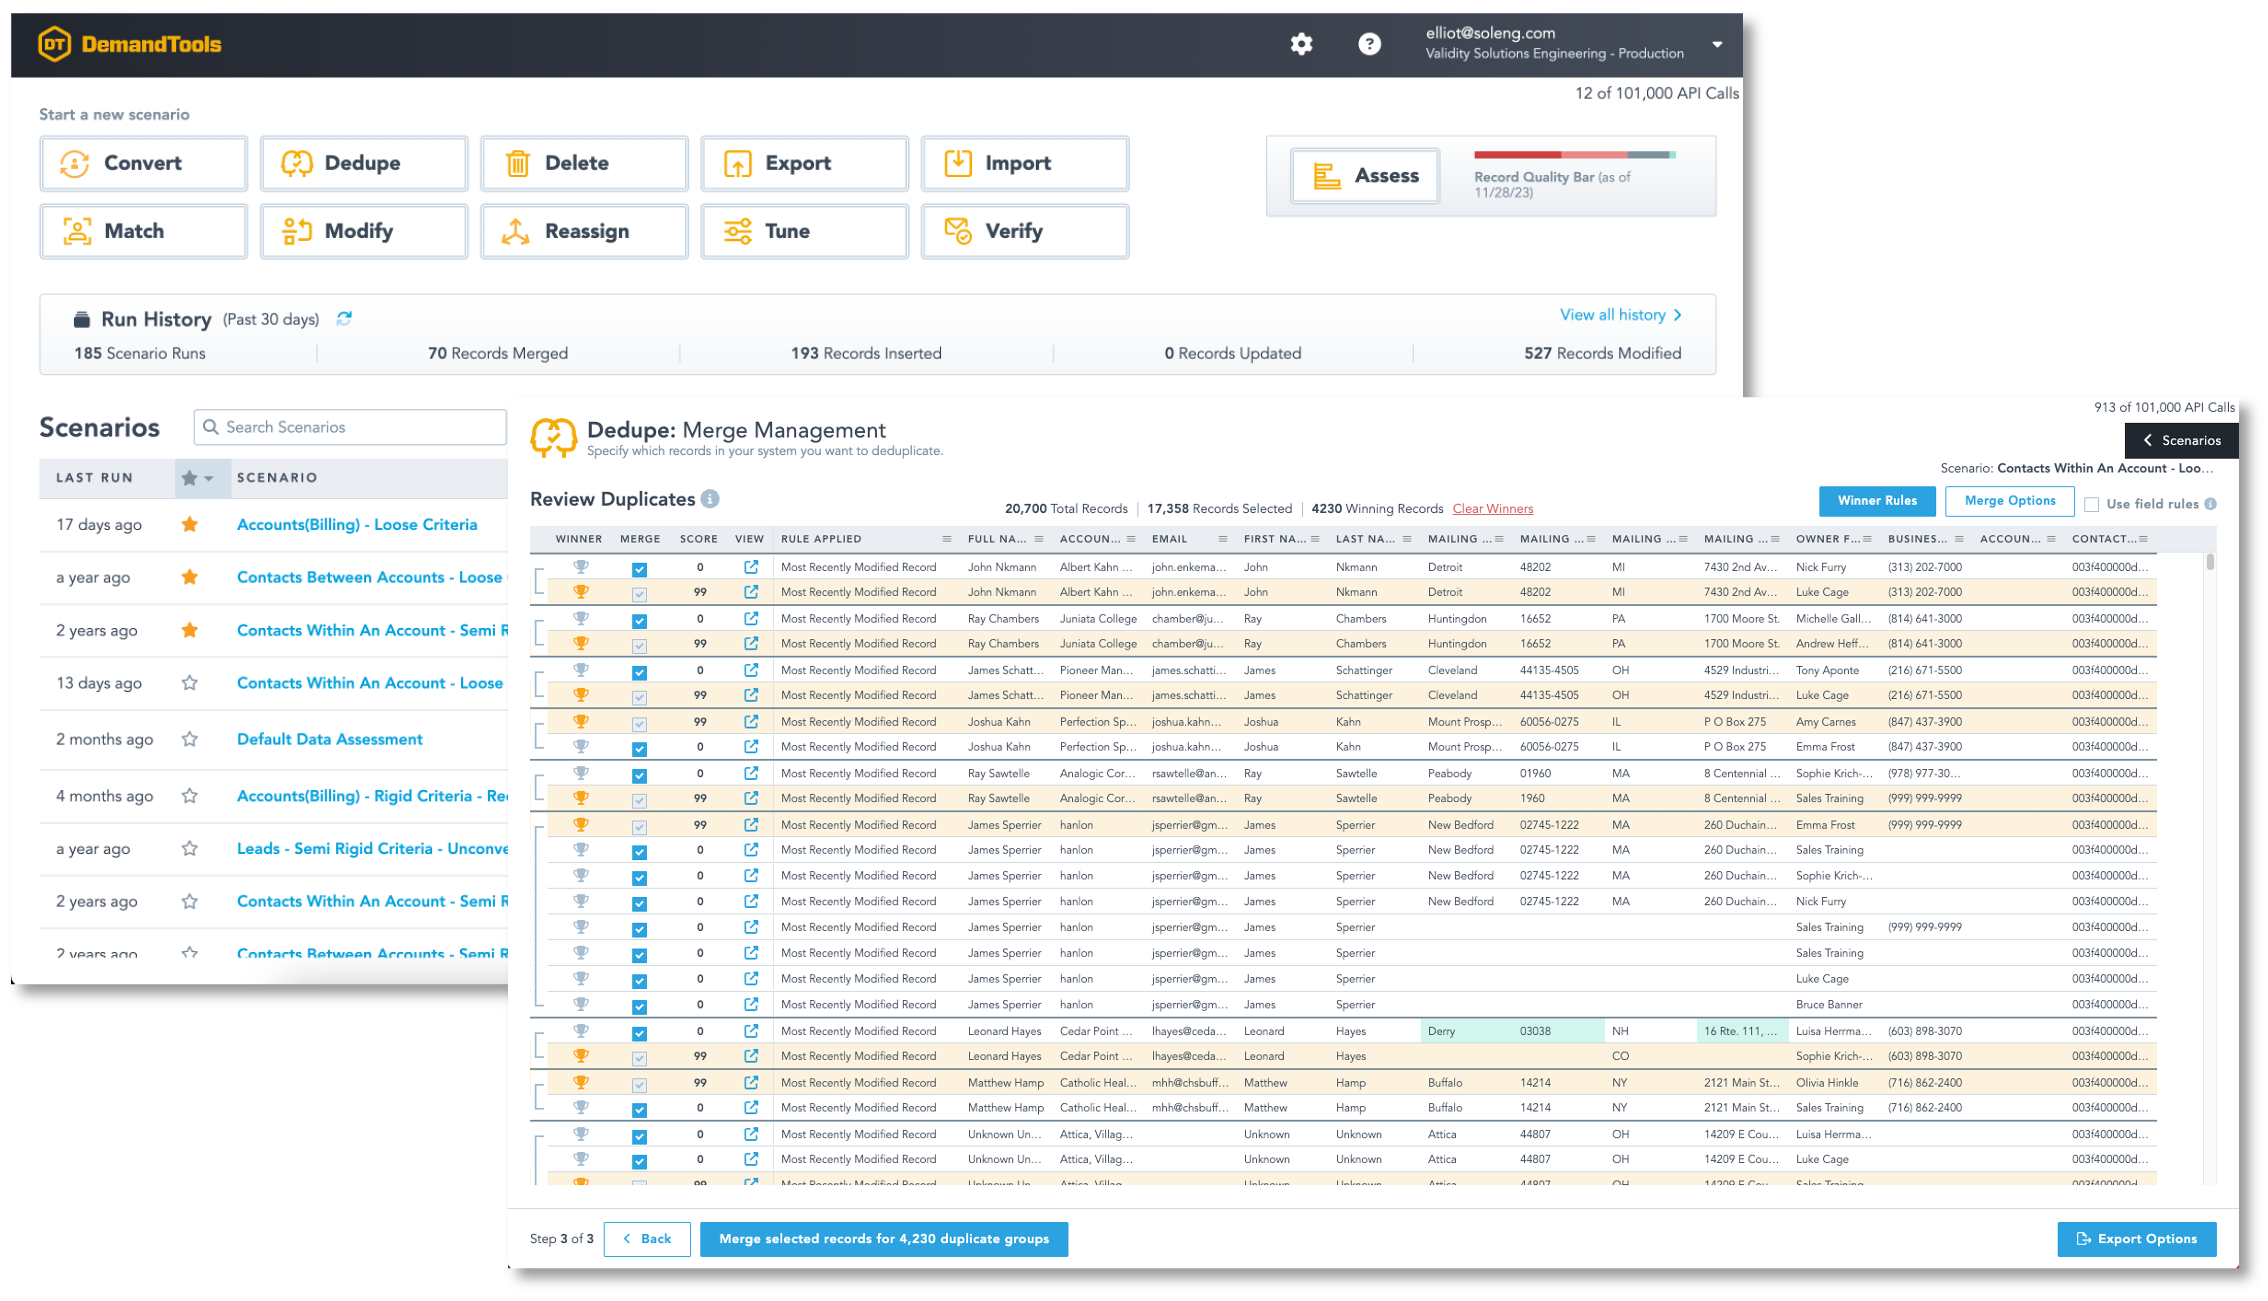Open John Nkmann's first row view icon

click(750, 567)
